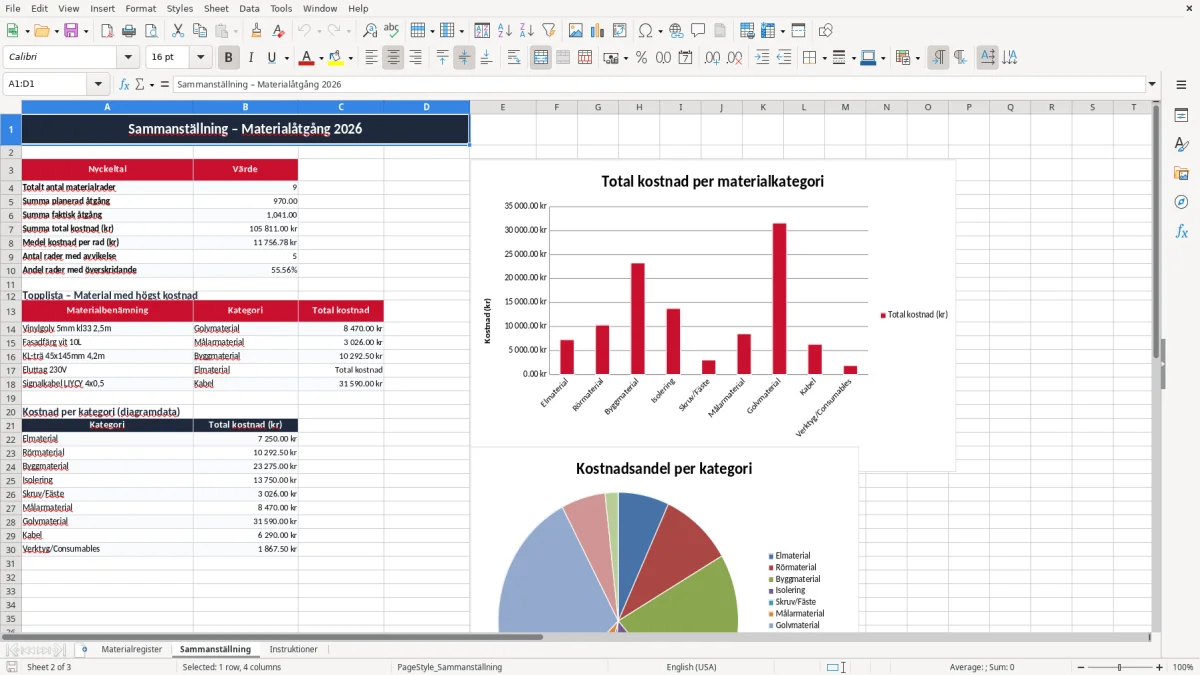This screenshot has width=1200, height=675.
Task: Toggle Center Vertically alignment
Action: pyautogui.click(x=464, y=58)
